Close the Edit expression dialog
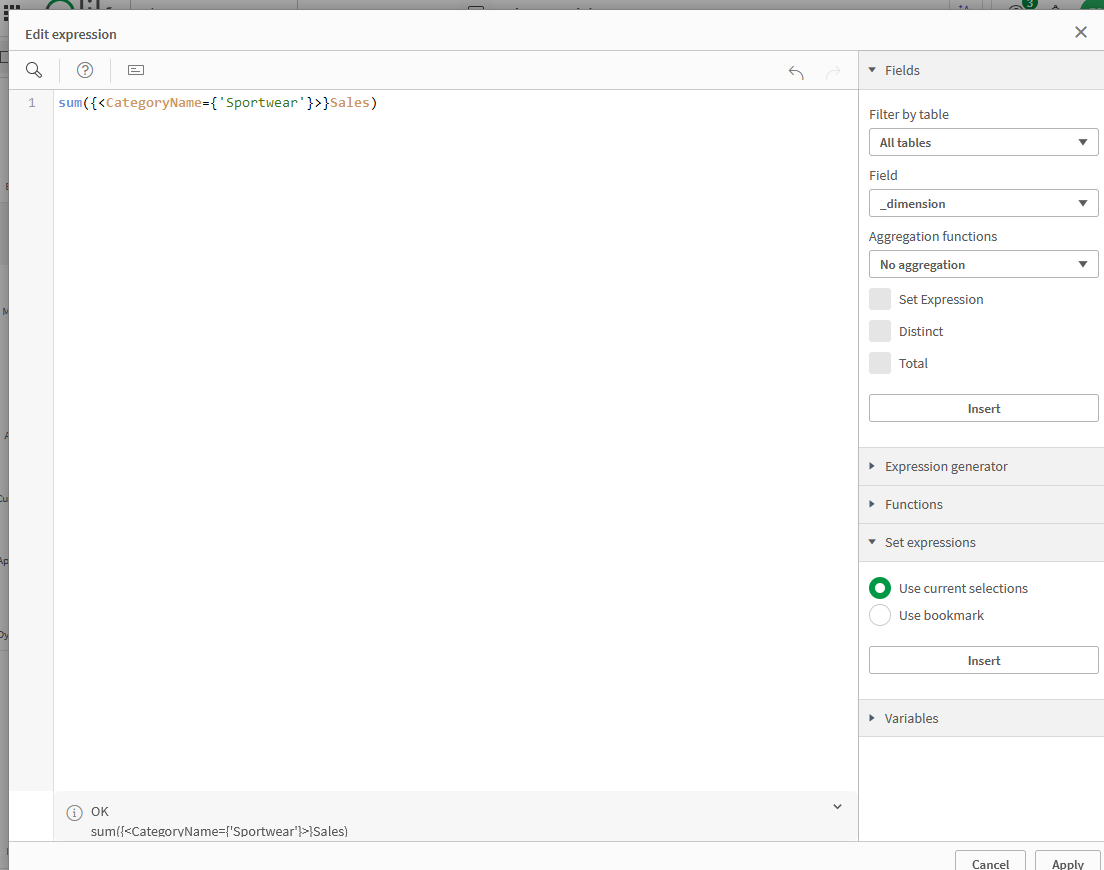 (x=1081, y=32)
